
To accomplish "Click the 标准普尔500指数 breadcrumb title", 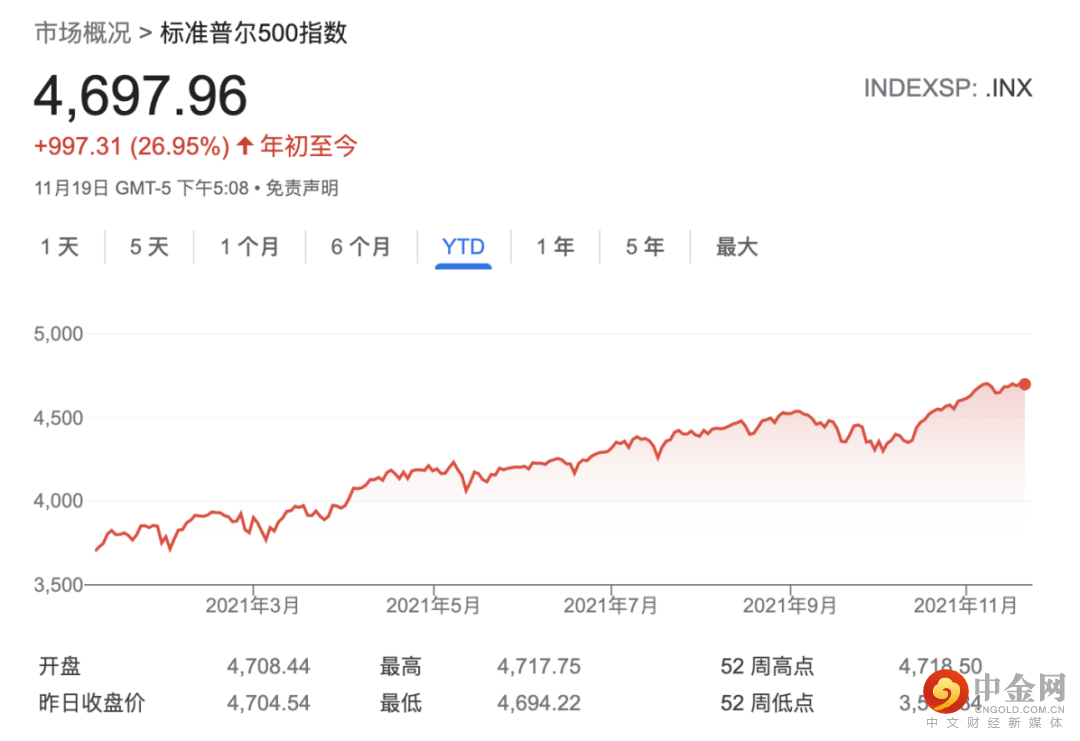I will pyautogui.click(x=253, y=32).
